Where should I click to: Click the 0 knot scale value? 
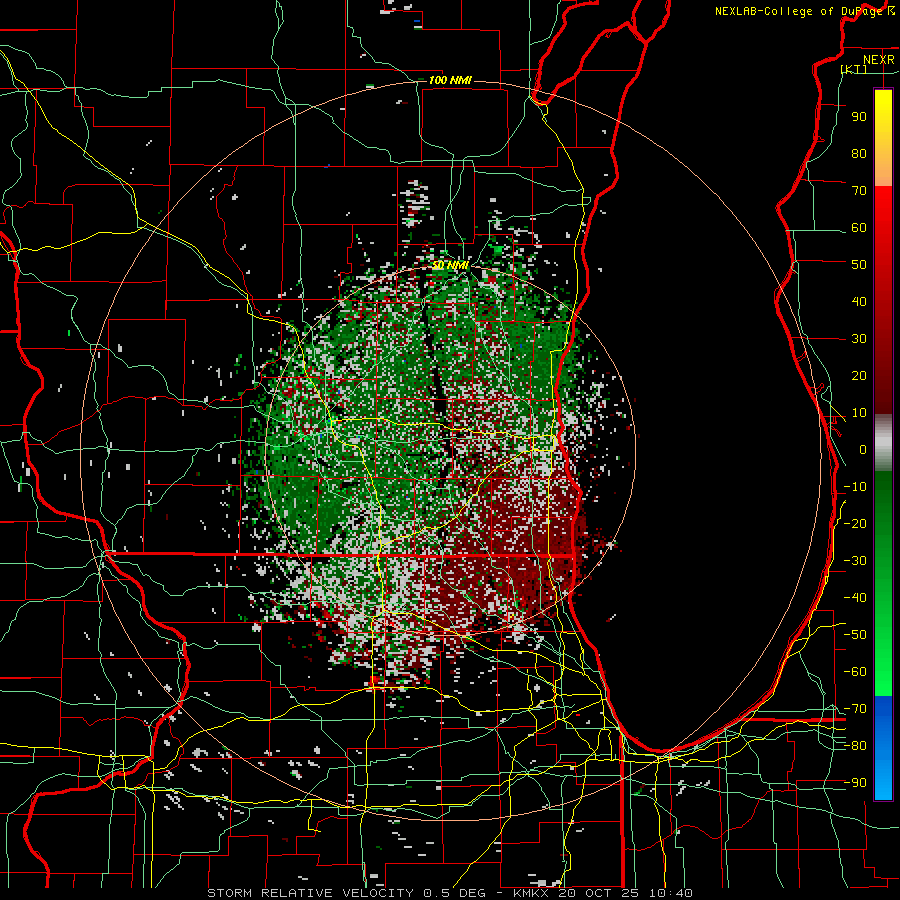[863, 449]
